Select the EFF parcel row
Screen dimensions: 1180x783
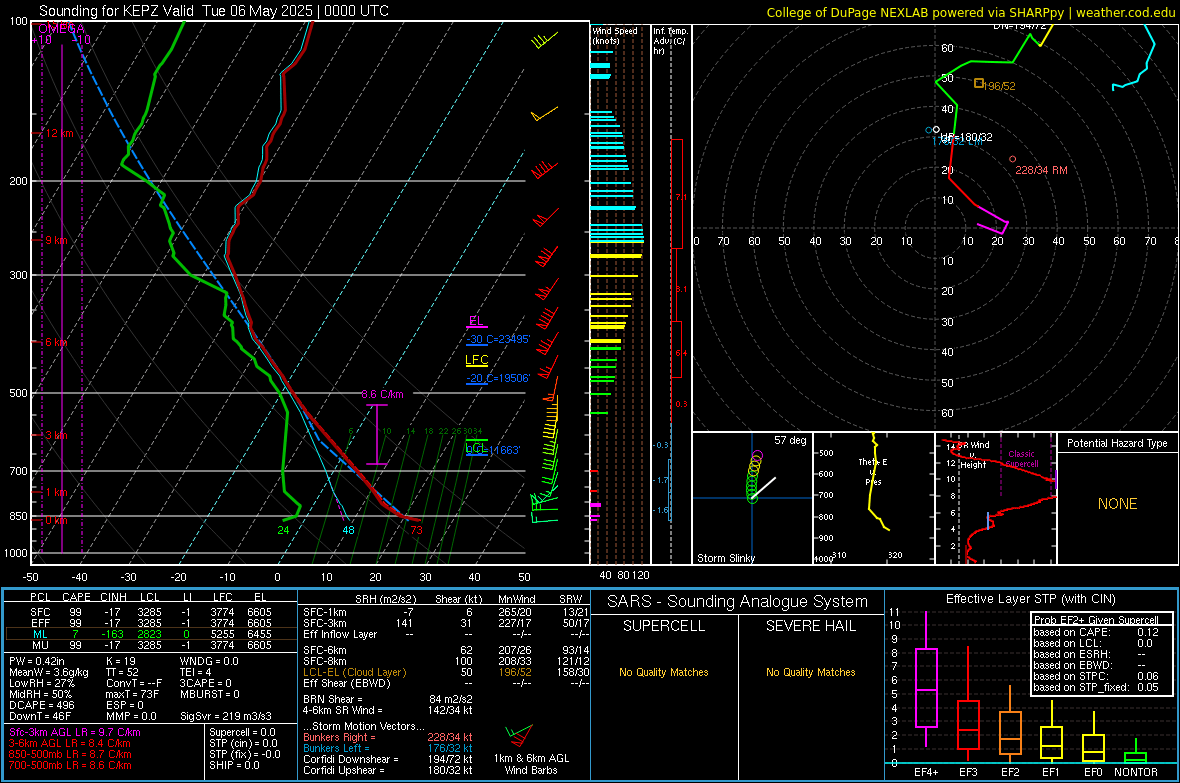tap(151, 623)
